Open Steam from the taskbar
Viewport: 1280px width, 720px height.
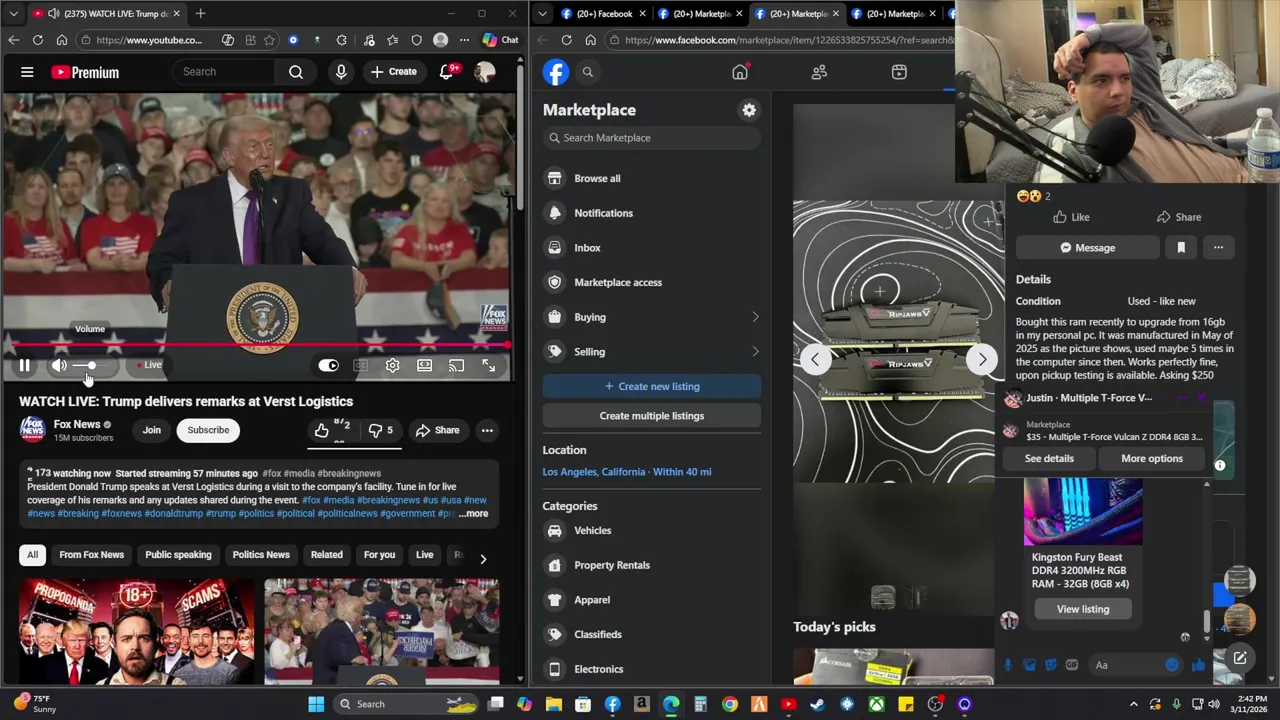(817, 704)
